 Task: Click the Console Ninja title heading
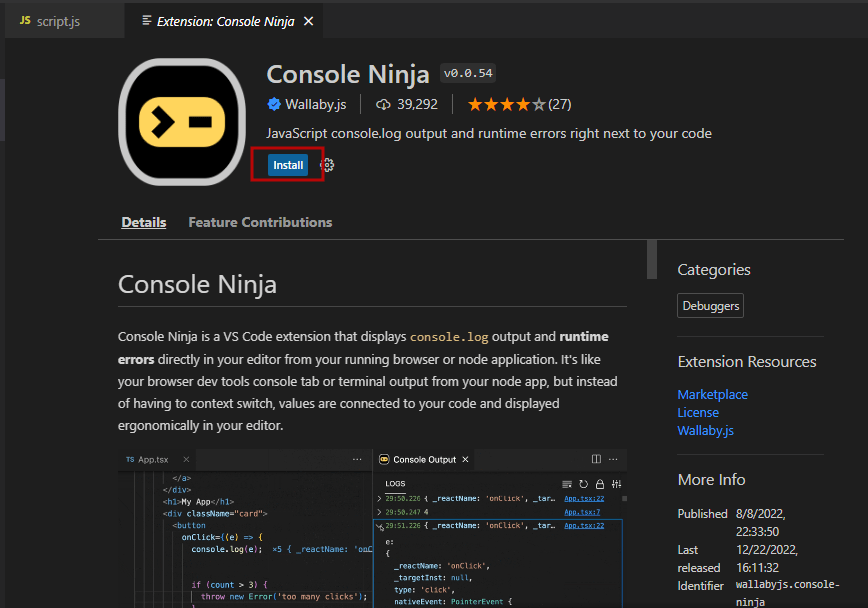pyautogui.click(x=348, y=74)
